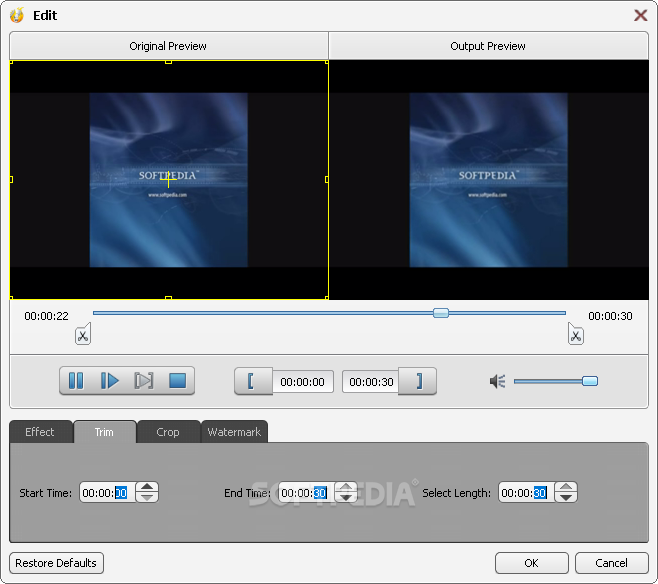
Task: Pause playback with the pause button
Action: click(76, 381)
